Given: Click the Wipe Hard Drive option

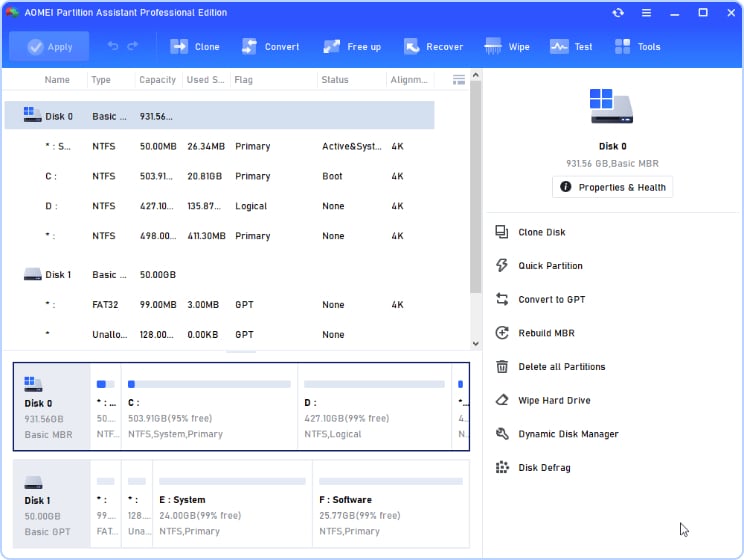Looking at the screenshot, I should pyautogui.click(x=554, y=401).
